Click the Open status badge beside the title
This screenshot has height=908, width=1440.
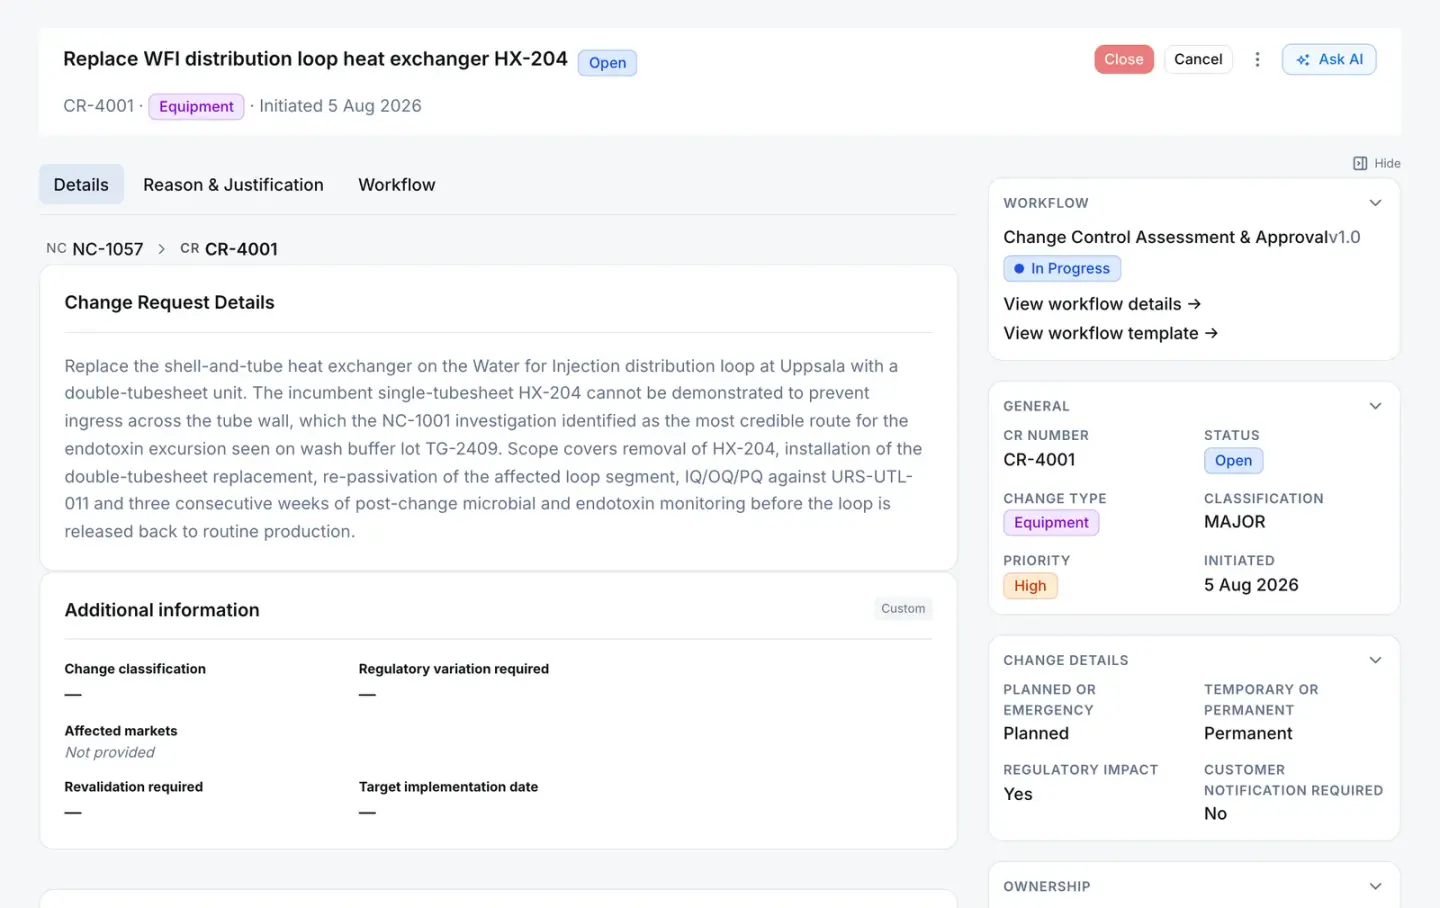tap(607, 63)
